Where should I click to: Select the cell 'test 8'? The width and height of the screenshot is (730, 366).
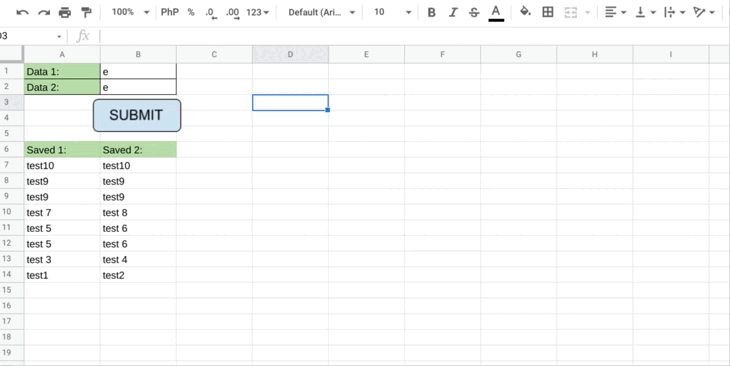coord(138,212)
